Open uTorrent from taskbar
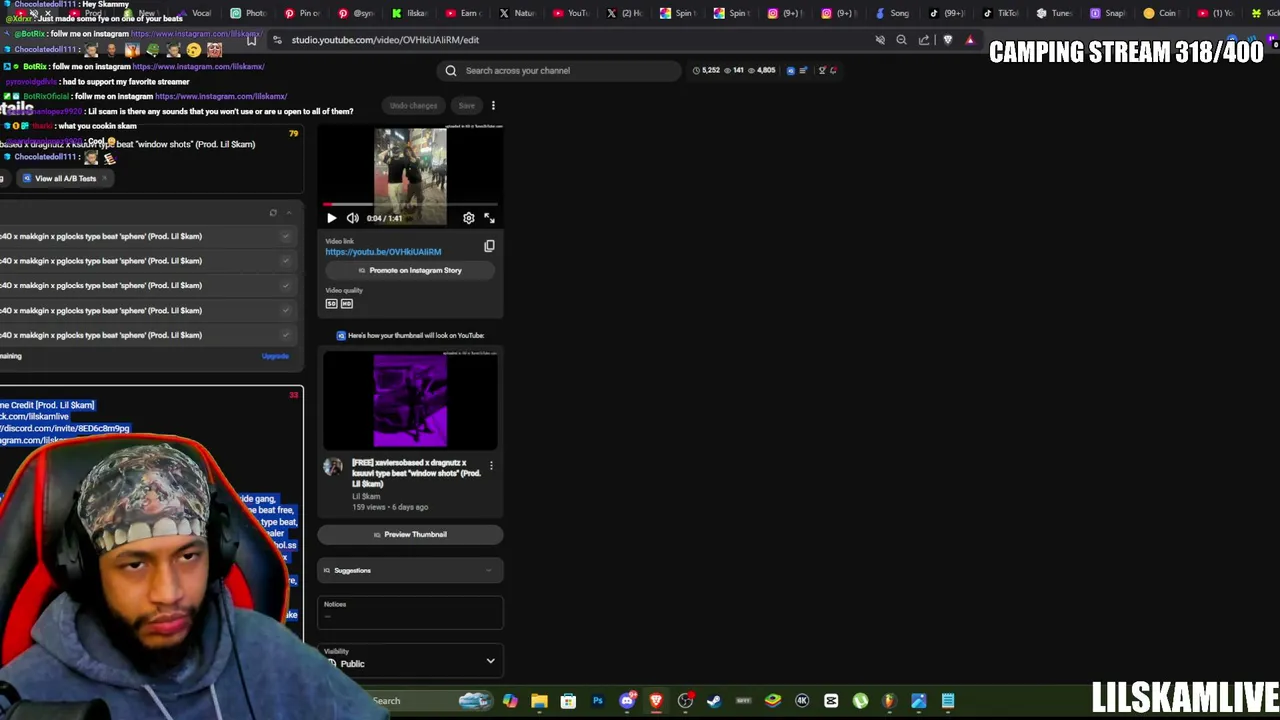The width and height of the screenshot is (1280, 720). pos(860,701)
